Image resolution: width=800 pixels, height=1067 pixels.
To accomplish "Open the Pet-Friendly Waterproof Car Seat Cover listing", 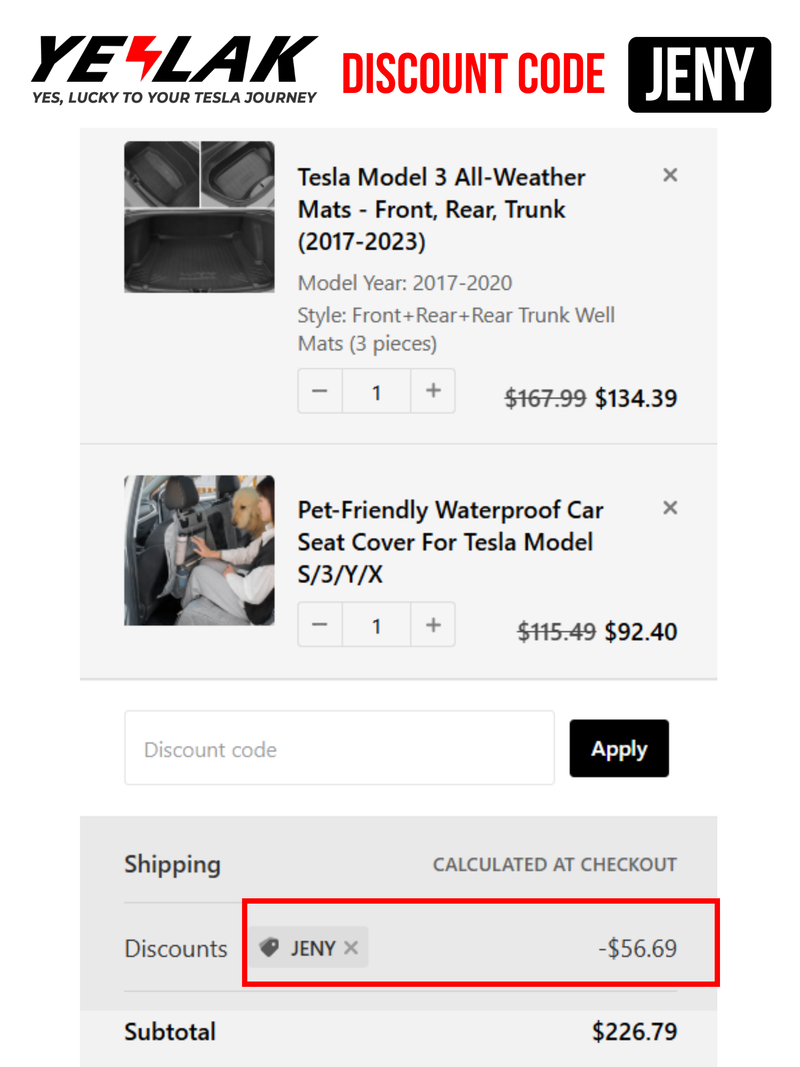I will pos(450,542).
